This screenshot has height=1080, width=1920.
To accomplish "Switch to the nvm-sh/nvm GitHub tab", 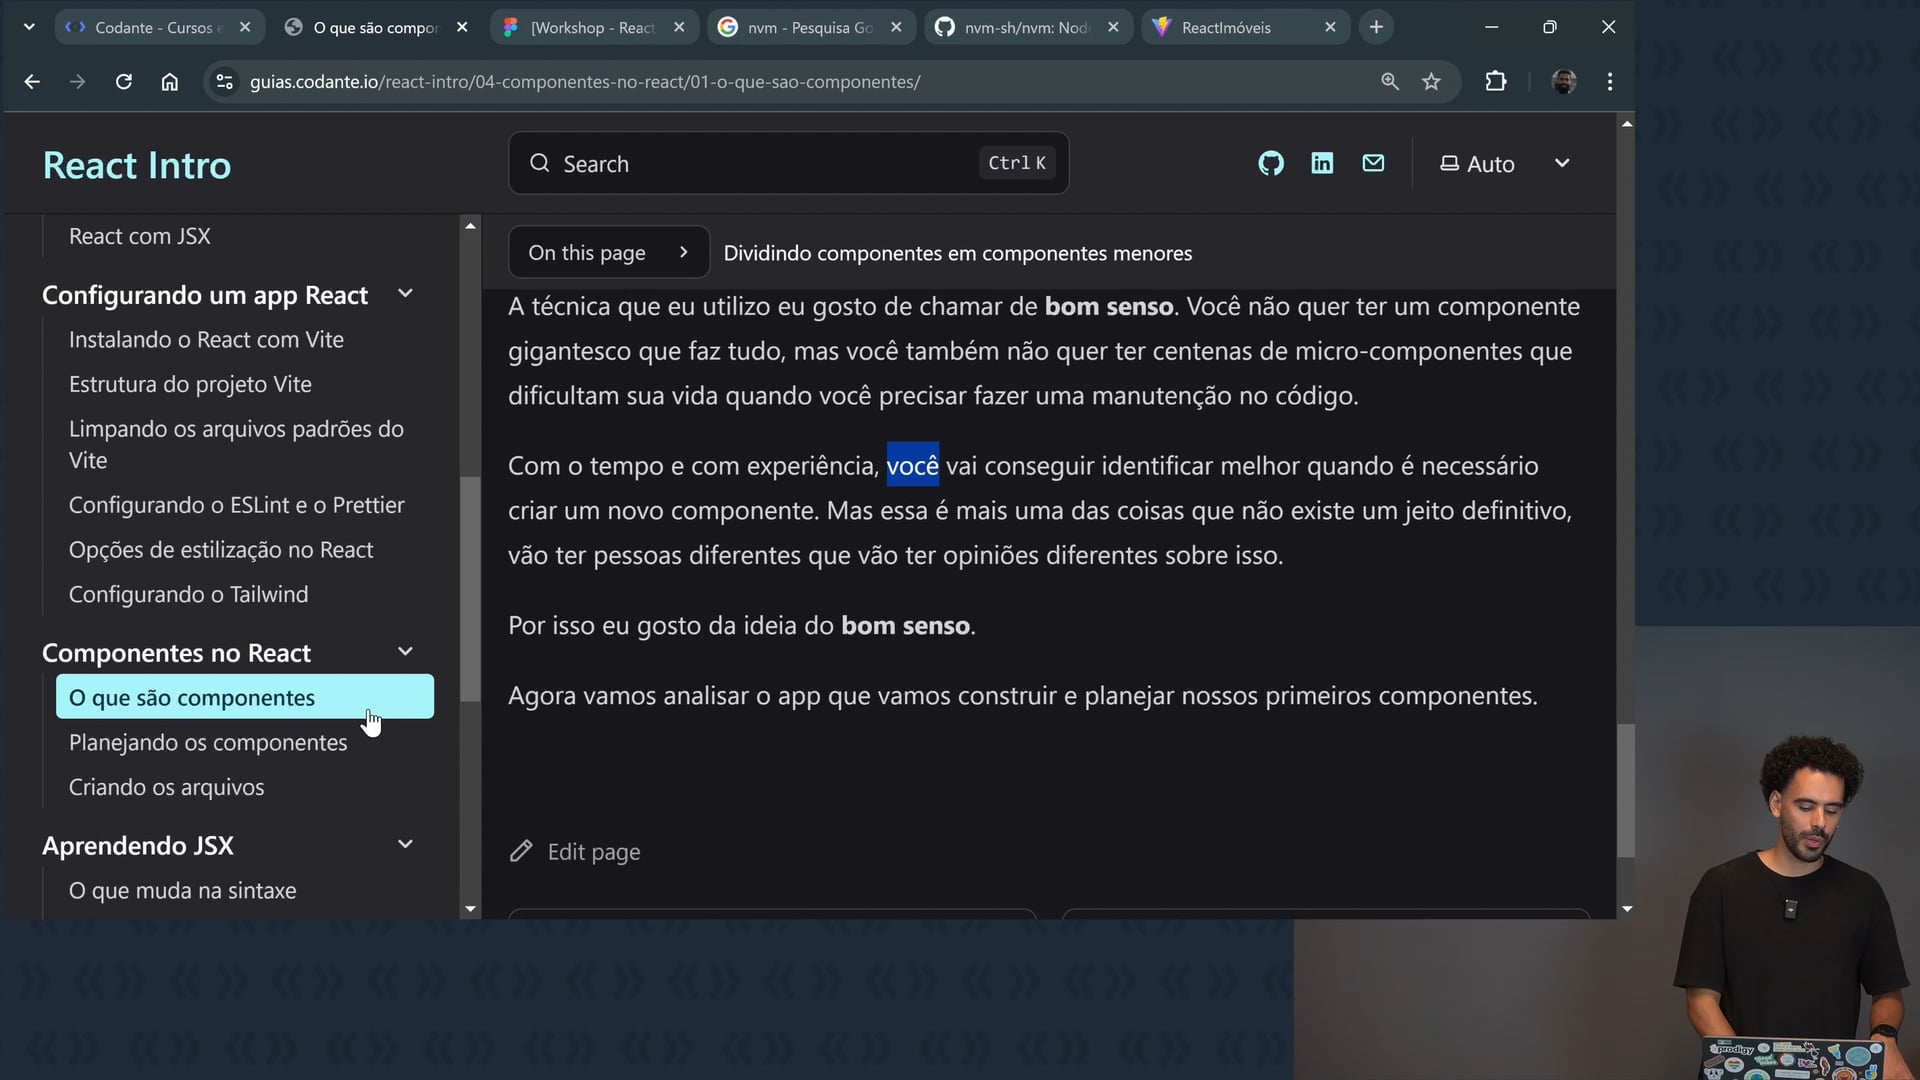I will point(1025,27).
